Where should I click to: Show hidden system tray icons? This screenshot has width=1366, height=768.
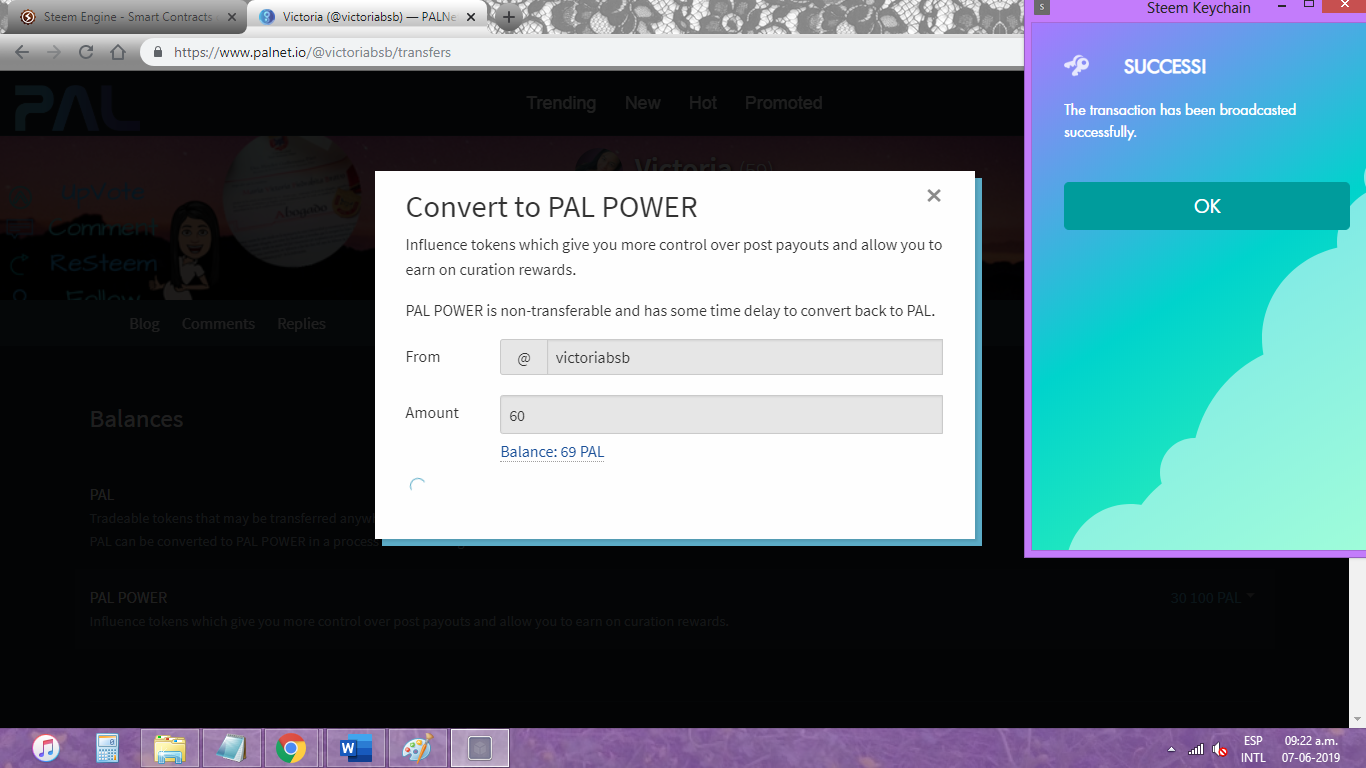tap(1171, 749)
